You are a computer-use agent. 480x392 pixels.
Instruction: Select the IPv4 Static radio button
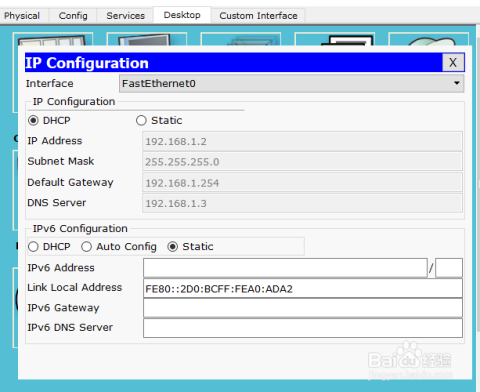141,120
